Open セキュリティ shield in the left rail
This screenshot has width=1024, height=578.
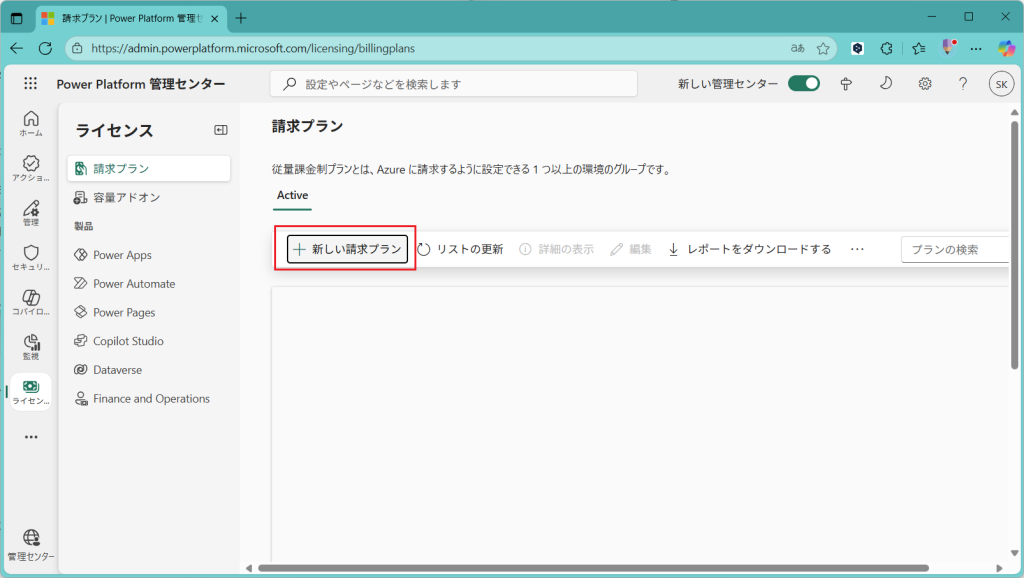click(x=31, y=257)
